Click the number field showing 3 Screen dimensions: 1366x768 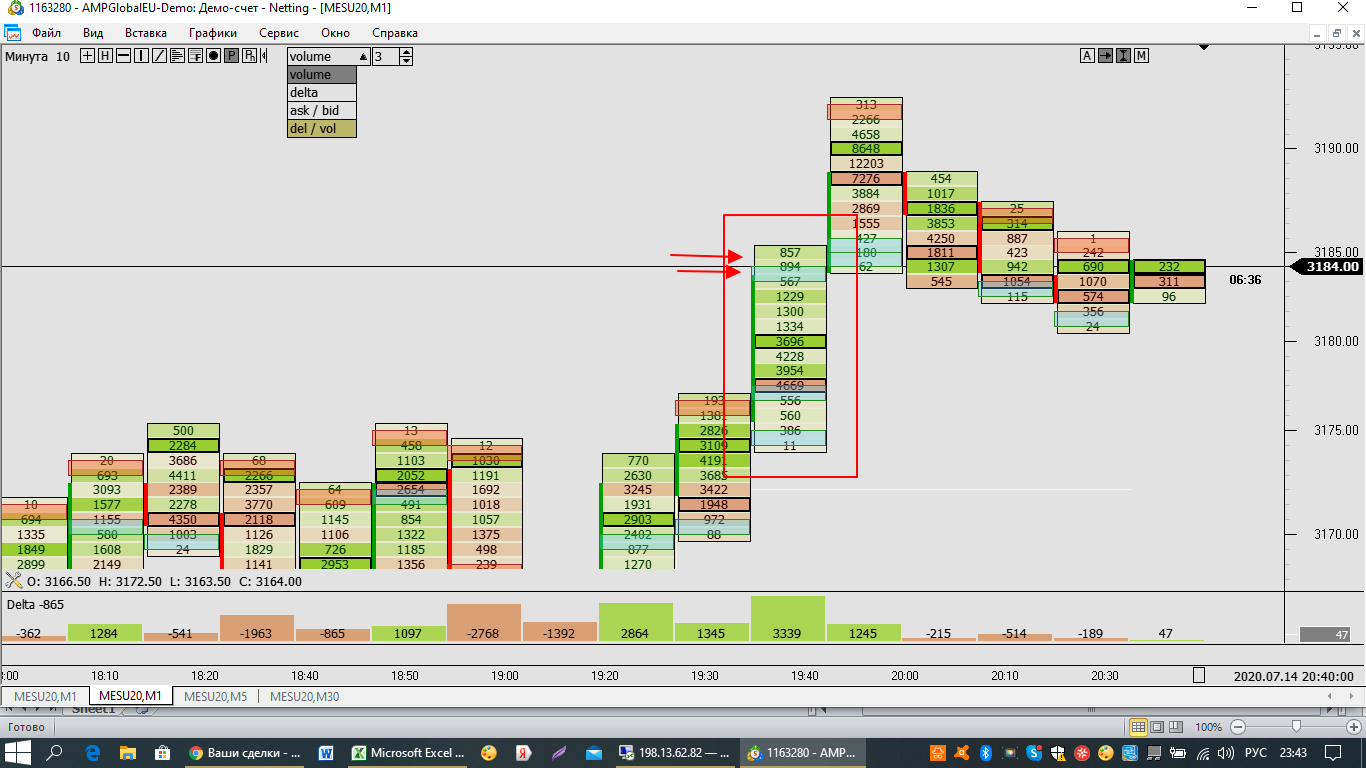click(x=386, y=57)
